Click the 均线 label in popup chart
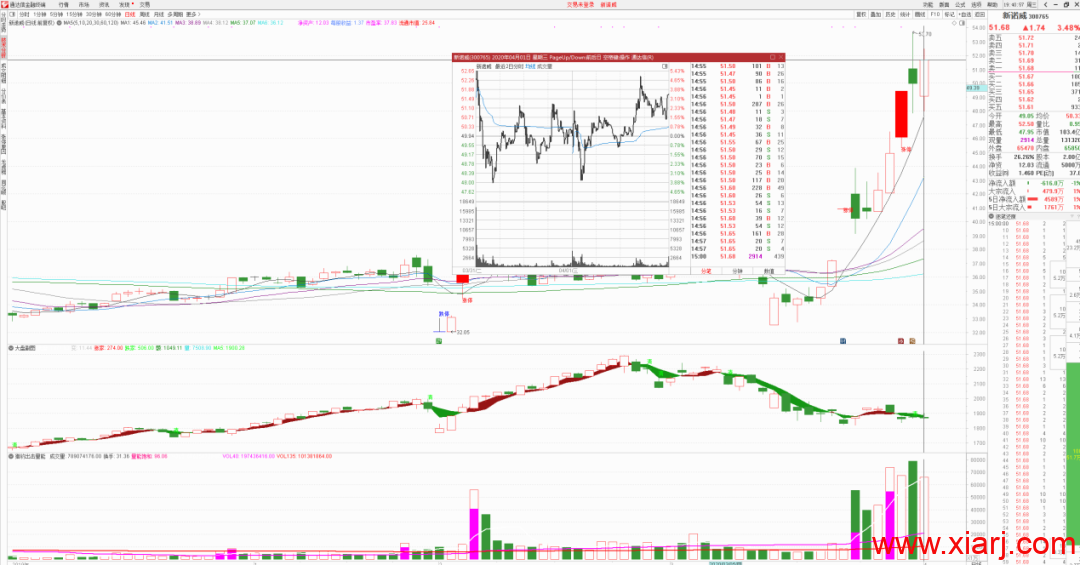 tap(530, 66)
